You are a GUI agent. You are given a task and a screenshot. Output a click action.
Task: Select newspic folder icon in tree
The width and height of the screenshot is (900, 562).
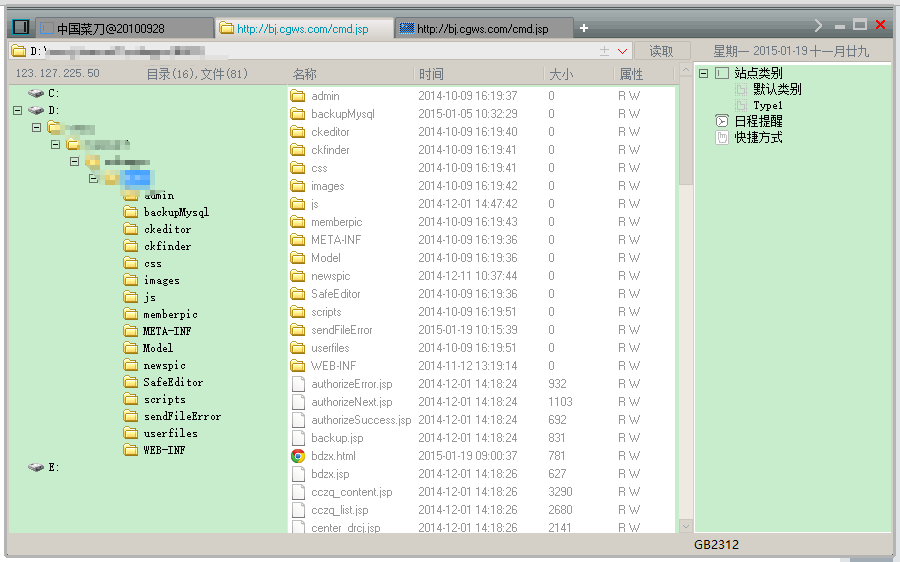coord(131,365)
